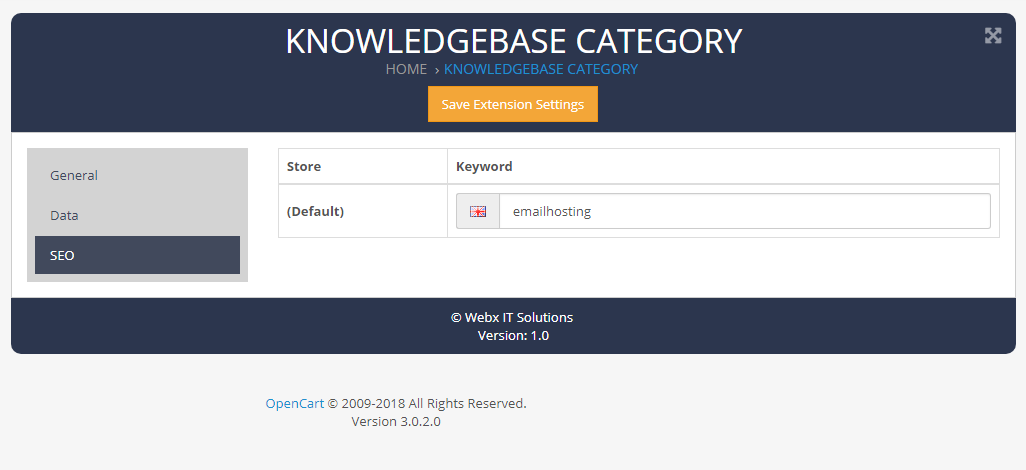The image size is (1026, 470).
Task: Select the (Default) store cell
Action: [363, 211]
